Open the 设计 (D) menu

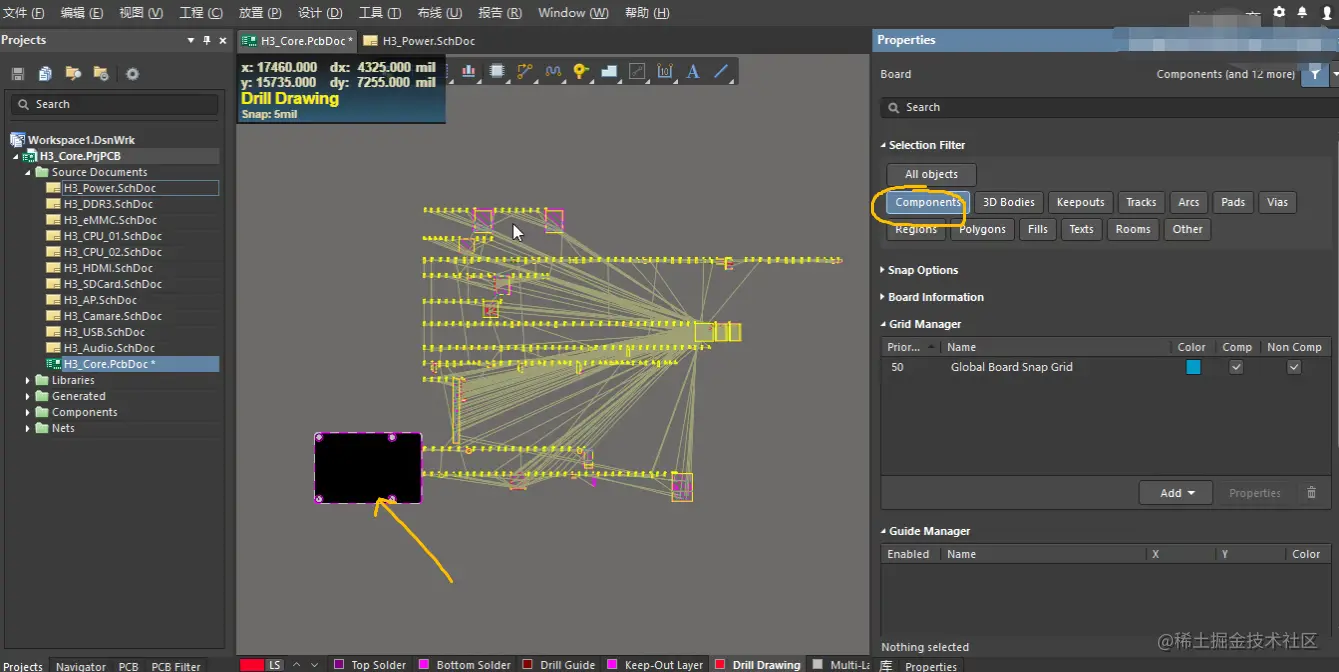(320, 13)
